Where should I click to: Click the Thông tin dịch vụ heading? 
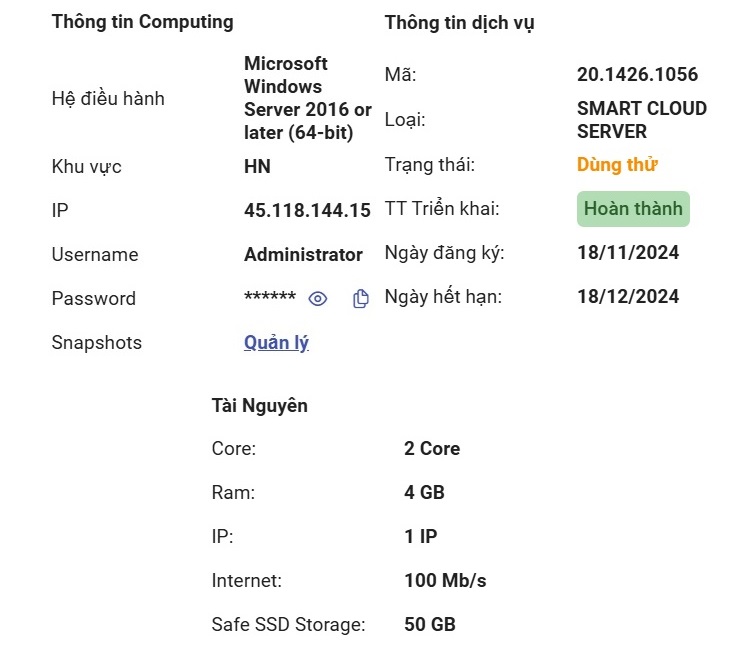(x=459, y=23)
